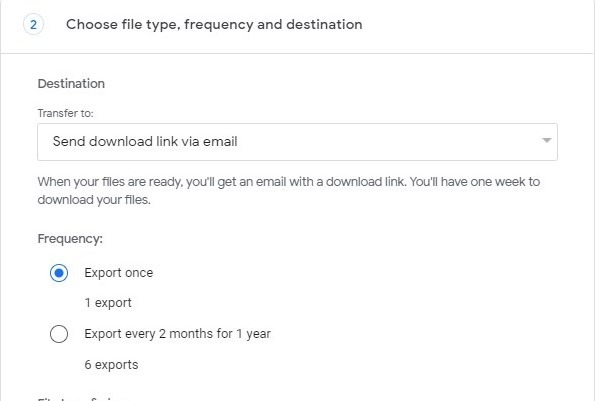Open the Transfer to destination dropdown

[298, 142]
